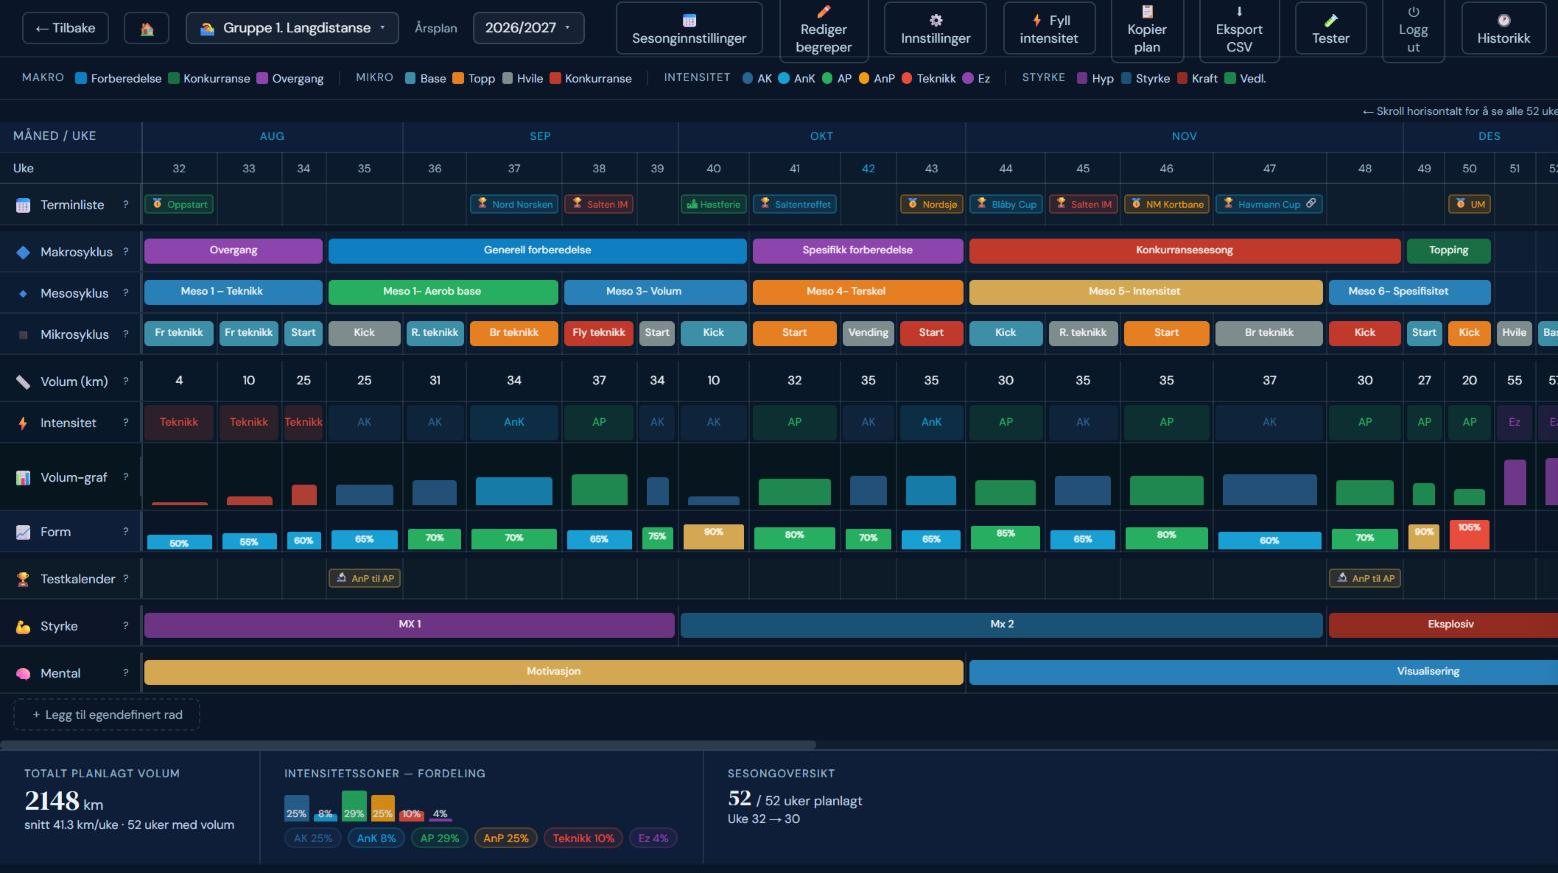Click Fyll intensitet lightning button
Image resolution: width=1558 pixels, height=873 pixels.
(1049, 29)
